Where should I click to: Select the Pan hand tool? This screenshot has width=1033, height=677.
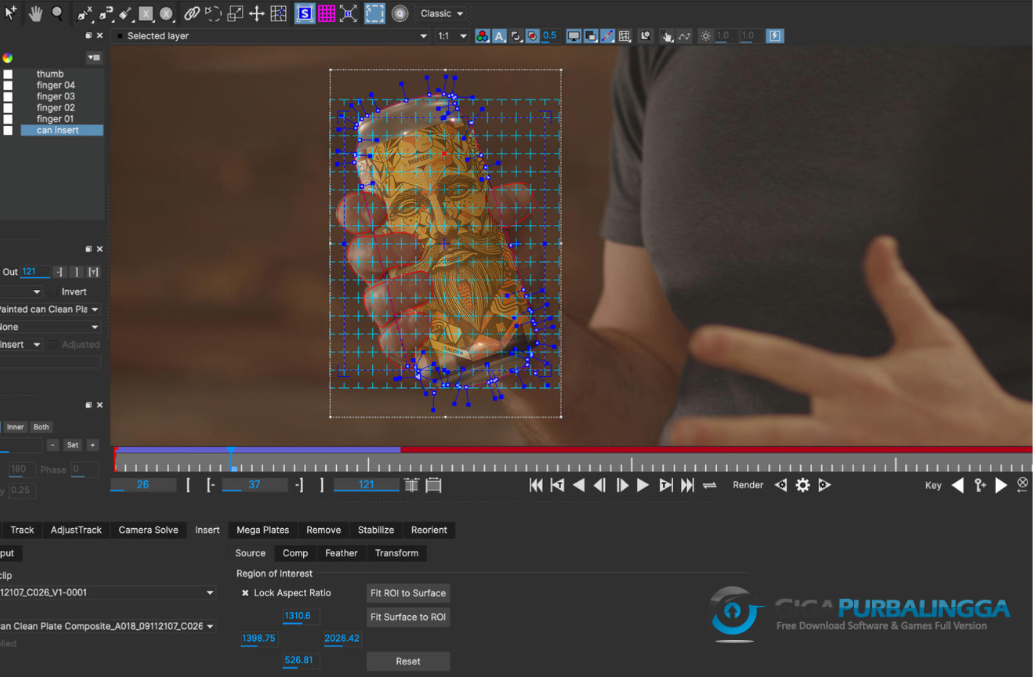[x=36, y=13]
